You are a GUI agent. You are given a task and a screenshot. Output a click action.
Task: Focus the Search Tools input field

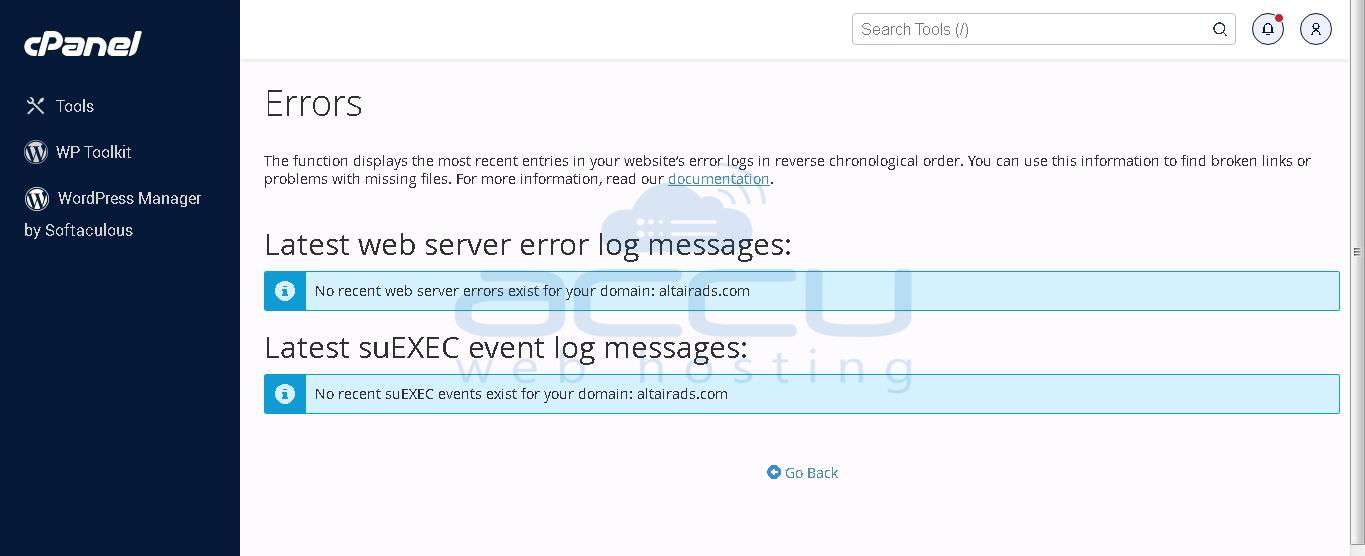(x=1030, y=29)
